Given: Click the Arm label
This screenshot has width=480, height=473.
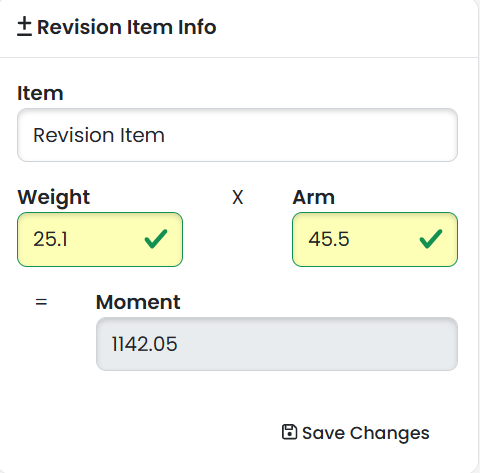Looking at the screenshot, I should 314,197.
